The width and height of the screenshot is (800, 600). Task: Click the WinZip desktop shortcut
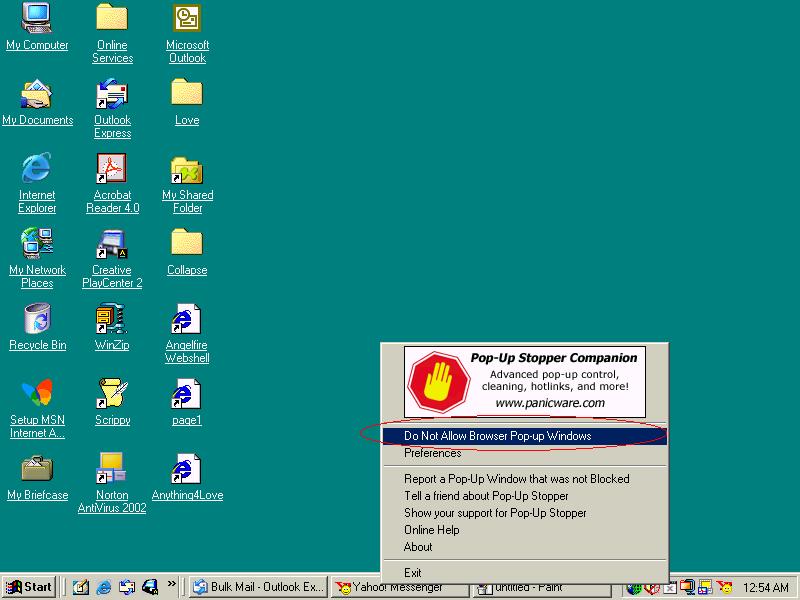(111, 319)
